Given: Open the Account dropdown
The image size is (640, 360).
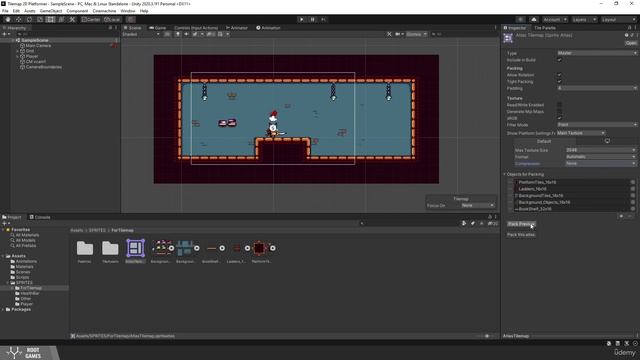Looking at the screenshot, I should coord(554,19).
